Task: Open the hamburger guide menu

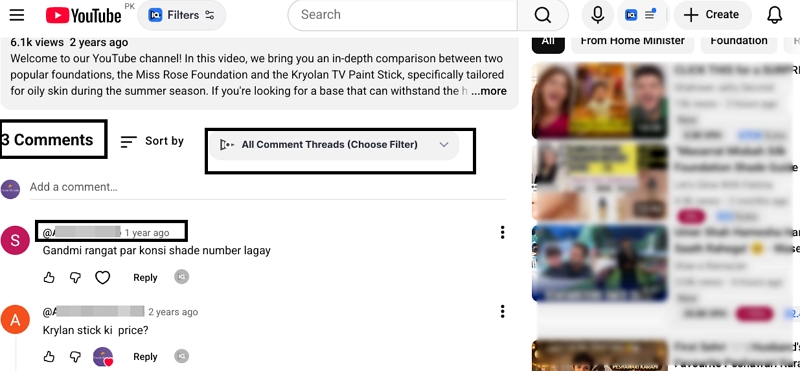Action: coord(17,15)
